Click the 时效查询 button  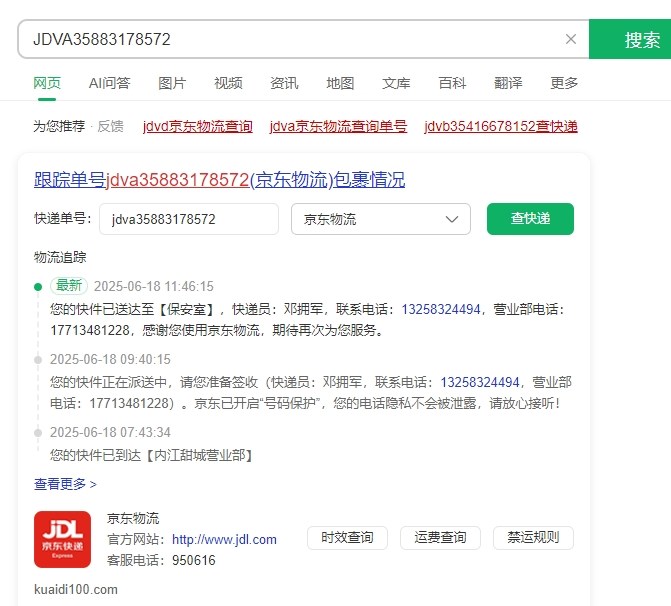click(347, 538)
